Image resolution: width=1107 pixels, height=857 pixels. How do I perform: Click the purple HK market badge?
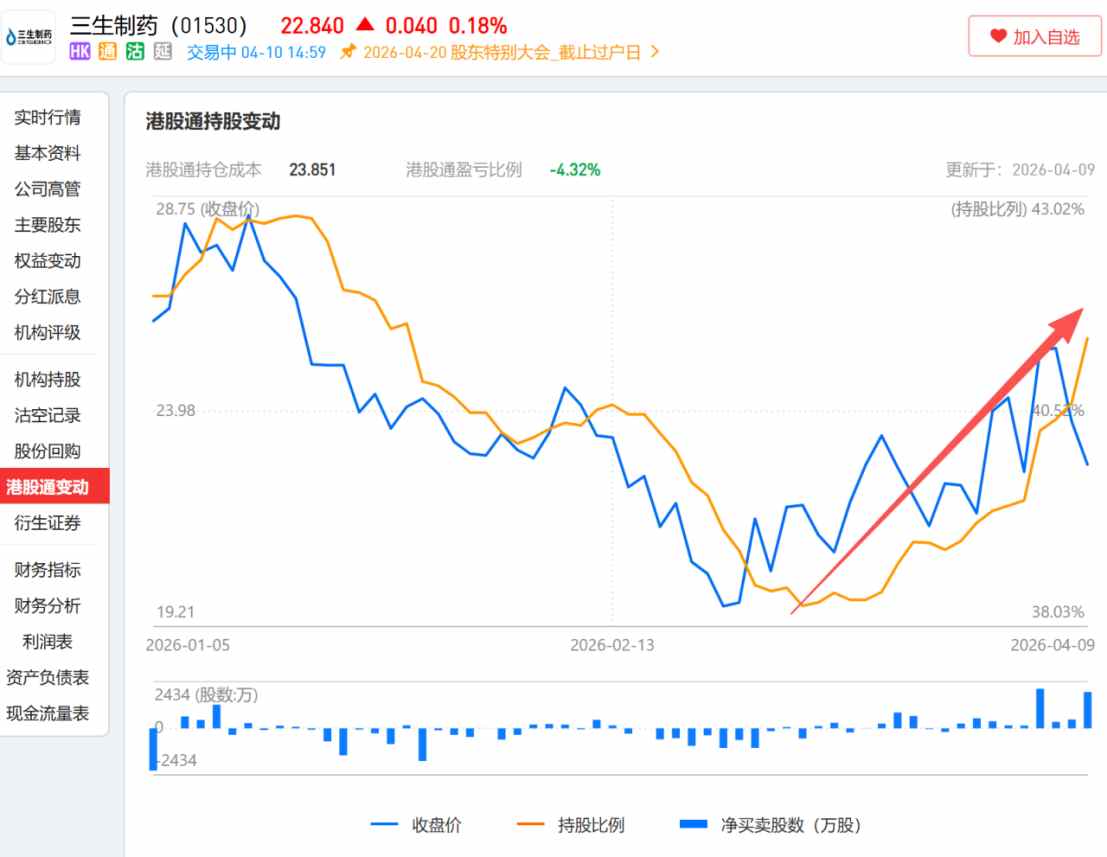coord(80,52)
